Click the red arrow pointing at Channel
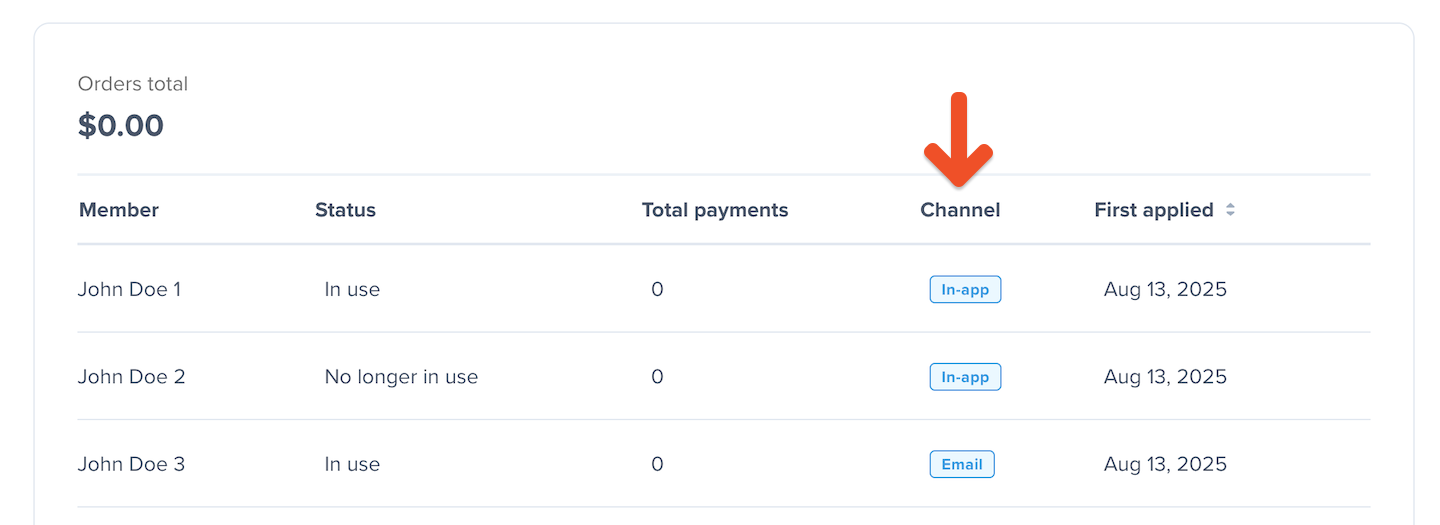Viewport: 1440px width, 525px height. pos(959,140)
